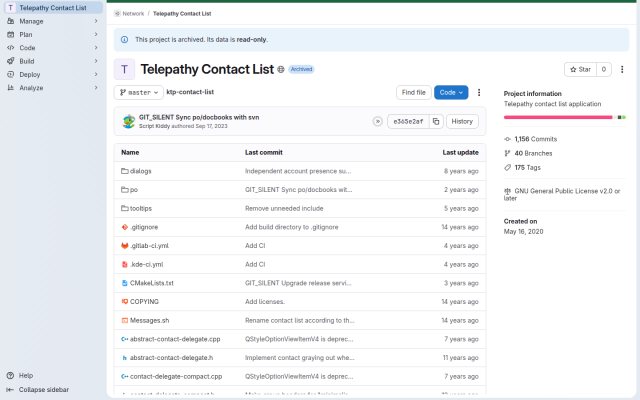This screenshot has width=640, height=400.
Task: Click the Archived badge
Action: click(301, 69)
